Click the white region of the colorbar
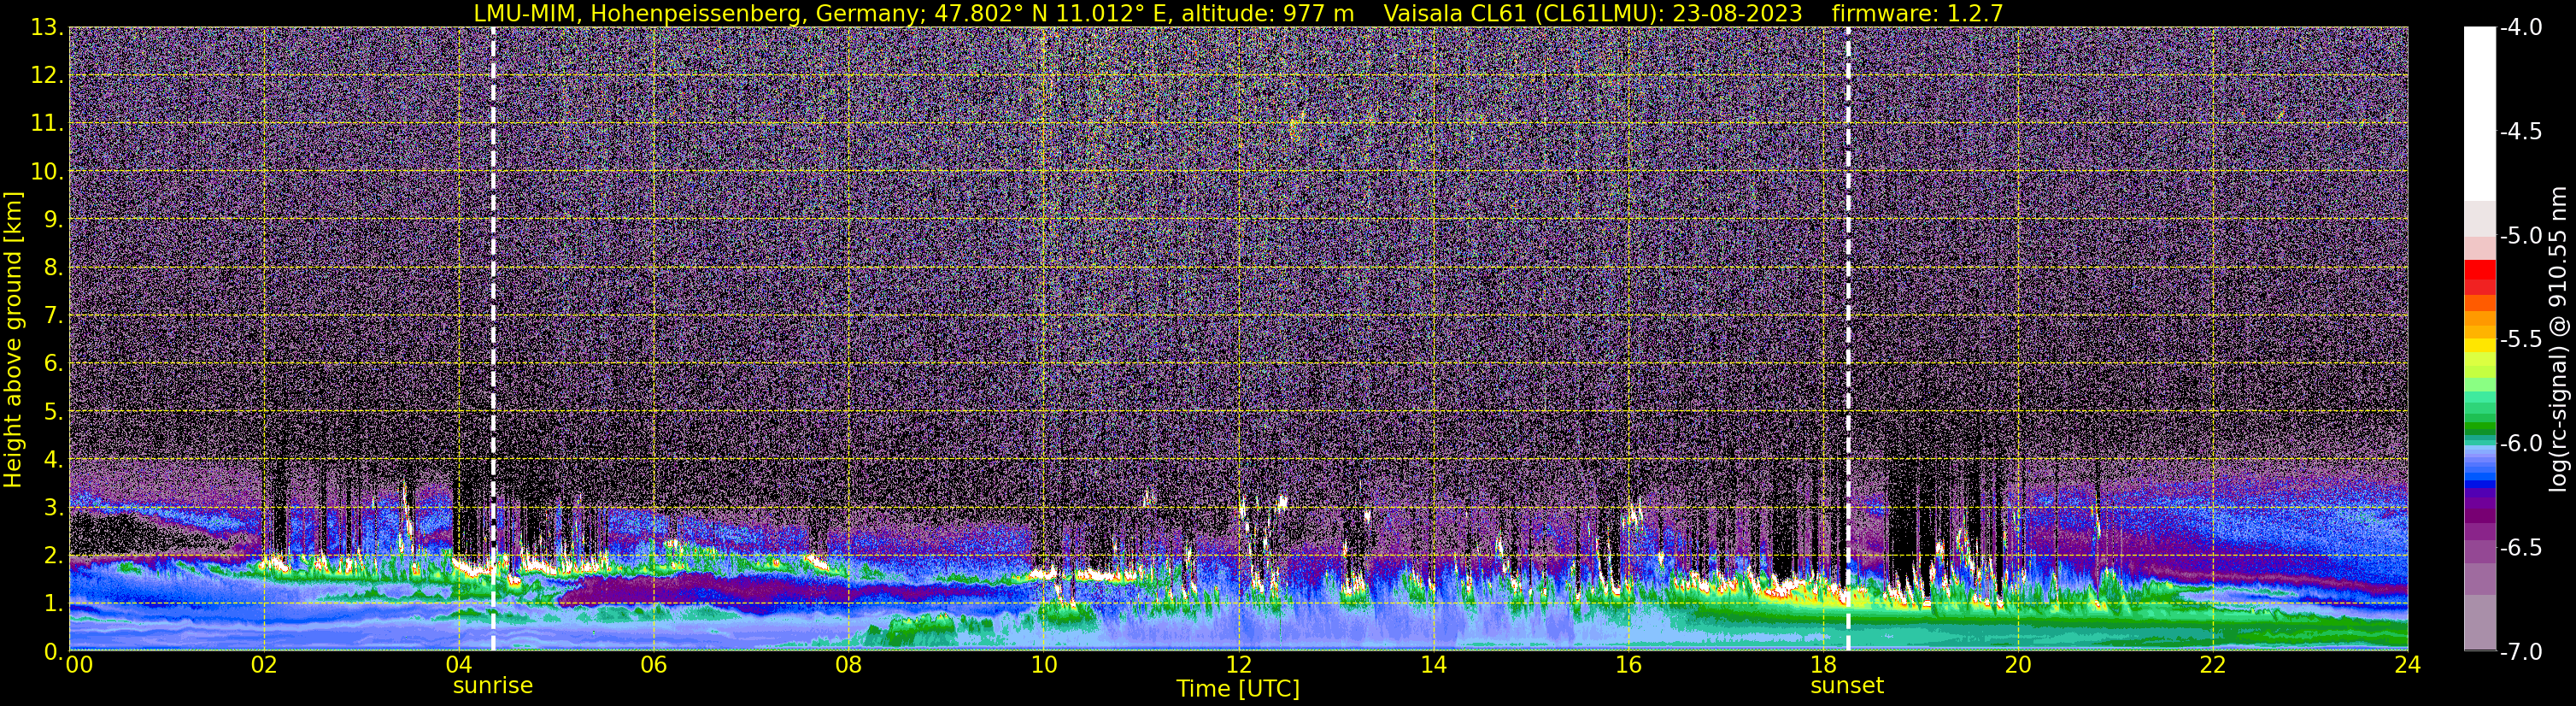The image size is (2576, 706). [2480, 114]
